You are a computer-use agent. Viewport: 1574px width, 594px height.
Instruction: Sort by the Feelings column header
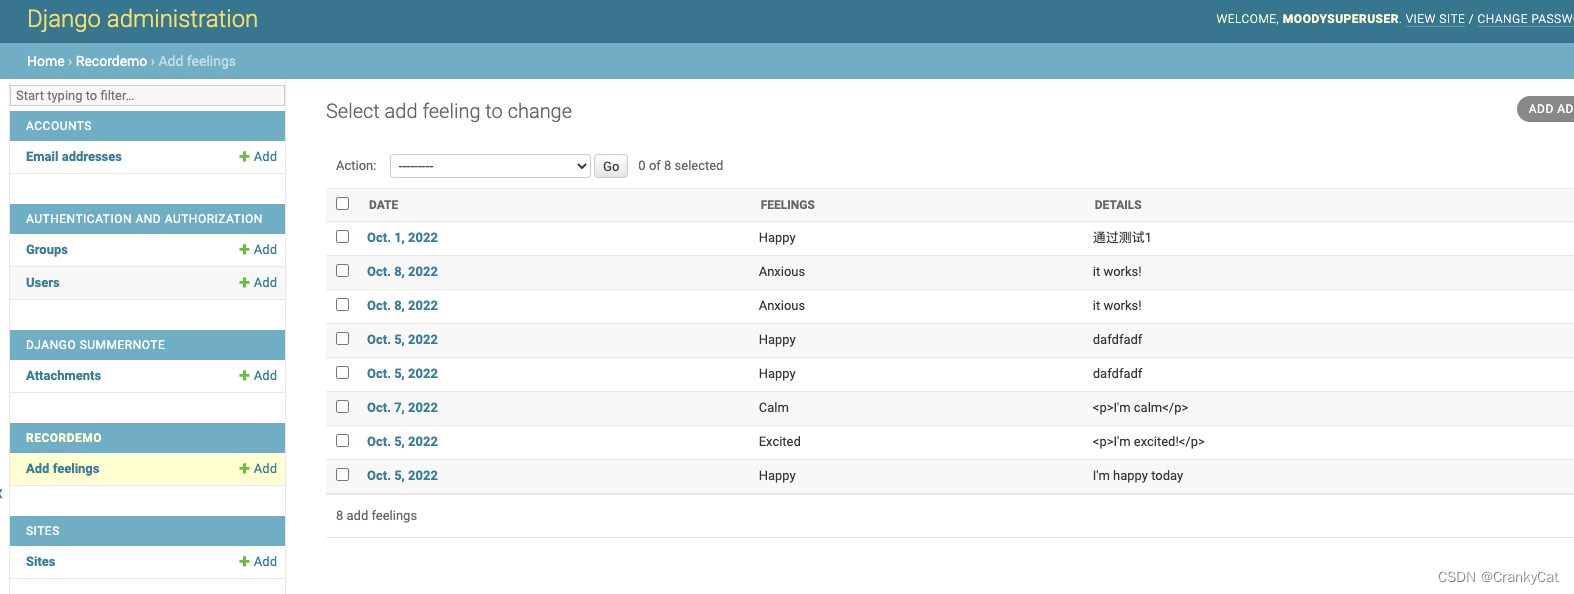pos(787,205)
